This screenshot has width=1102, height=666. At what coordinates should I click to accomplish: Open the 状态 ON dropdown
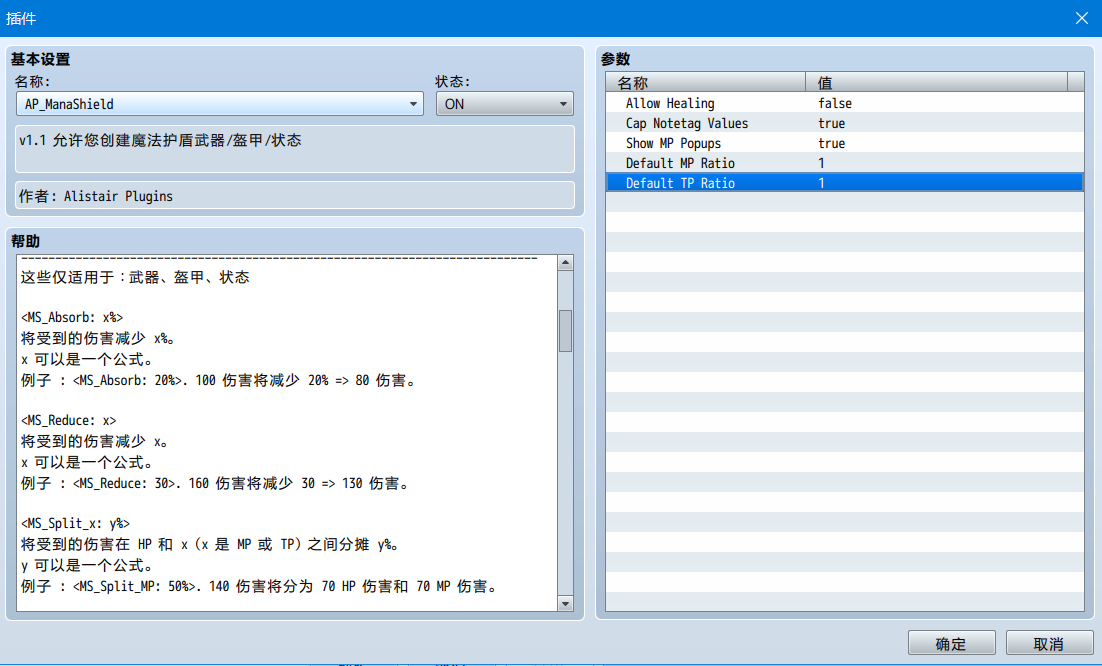pyautogui.click(x=505, y=104)
